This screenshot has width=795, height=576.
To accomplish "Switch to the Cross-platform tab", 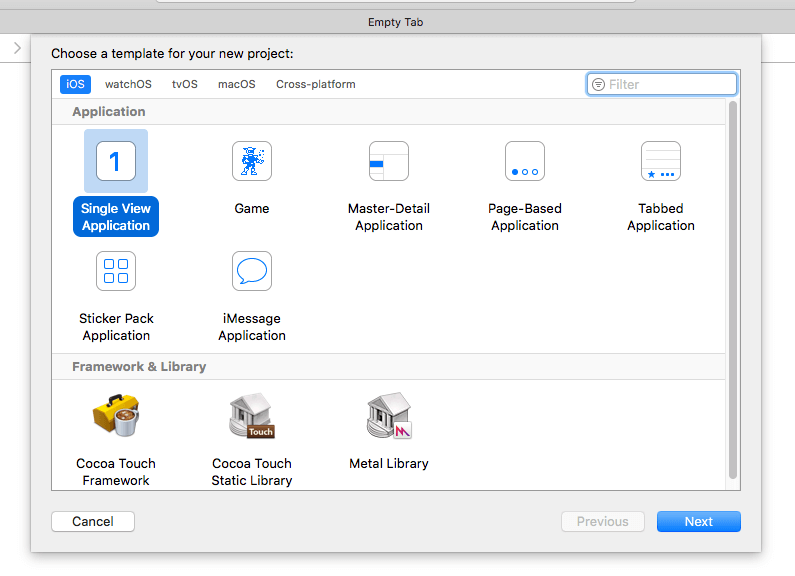I will [315, 84].
